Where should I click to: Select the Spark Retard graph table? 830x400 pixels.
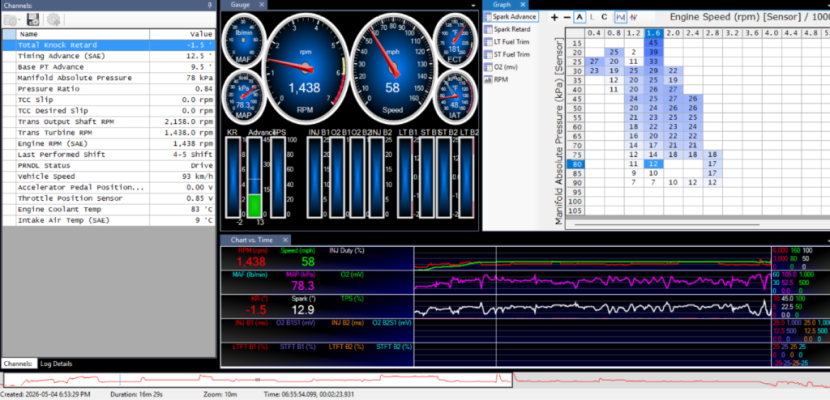[508, 30]
